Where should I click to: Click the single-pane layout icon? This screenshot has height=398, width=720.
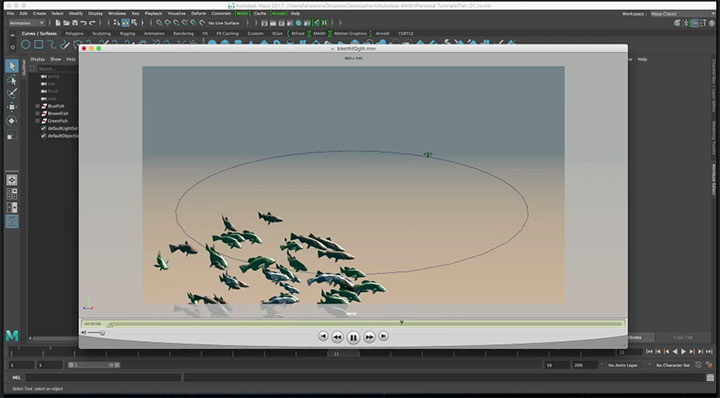click(x=12, y=180)
